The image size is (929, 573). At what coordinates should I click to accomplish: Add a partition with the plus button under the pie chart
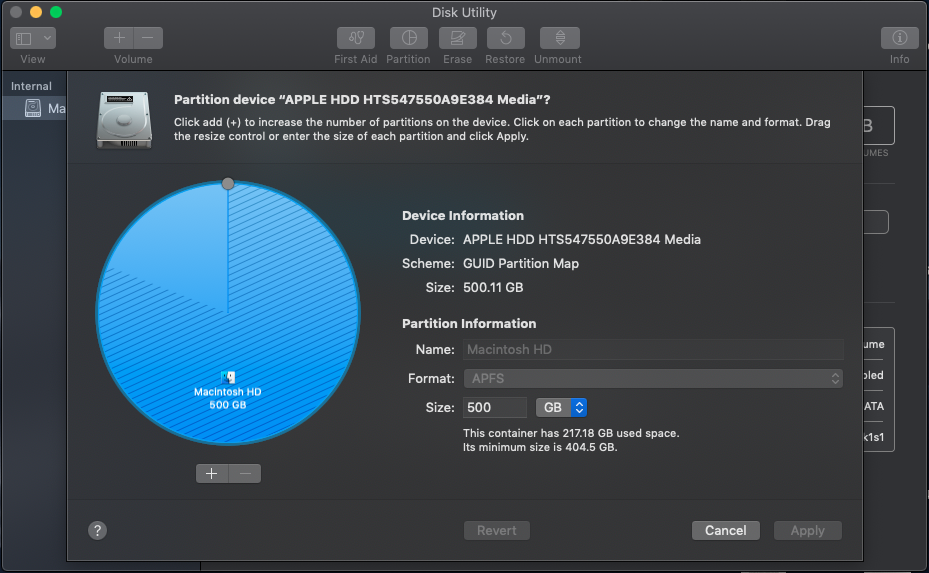coord(212,474)
